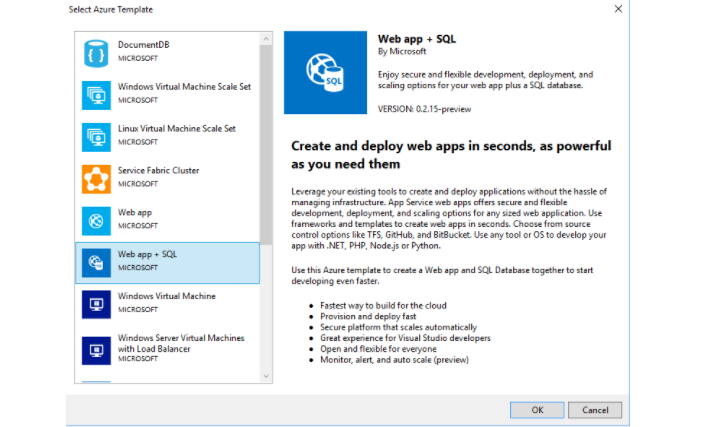
Task: Click the Linux Virtual Machine Scale Set label
Action: coord(176,129)
